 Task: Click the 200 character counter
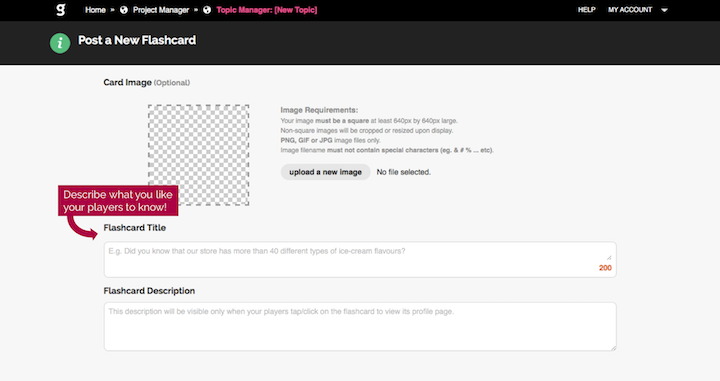pos(605,268)
